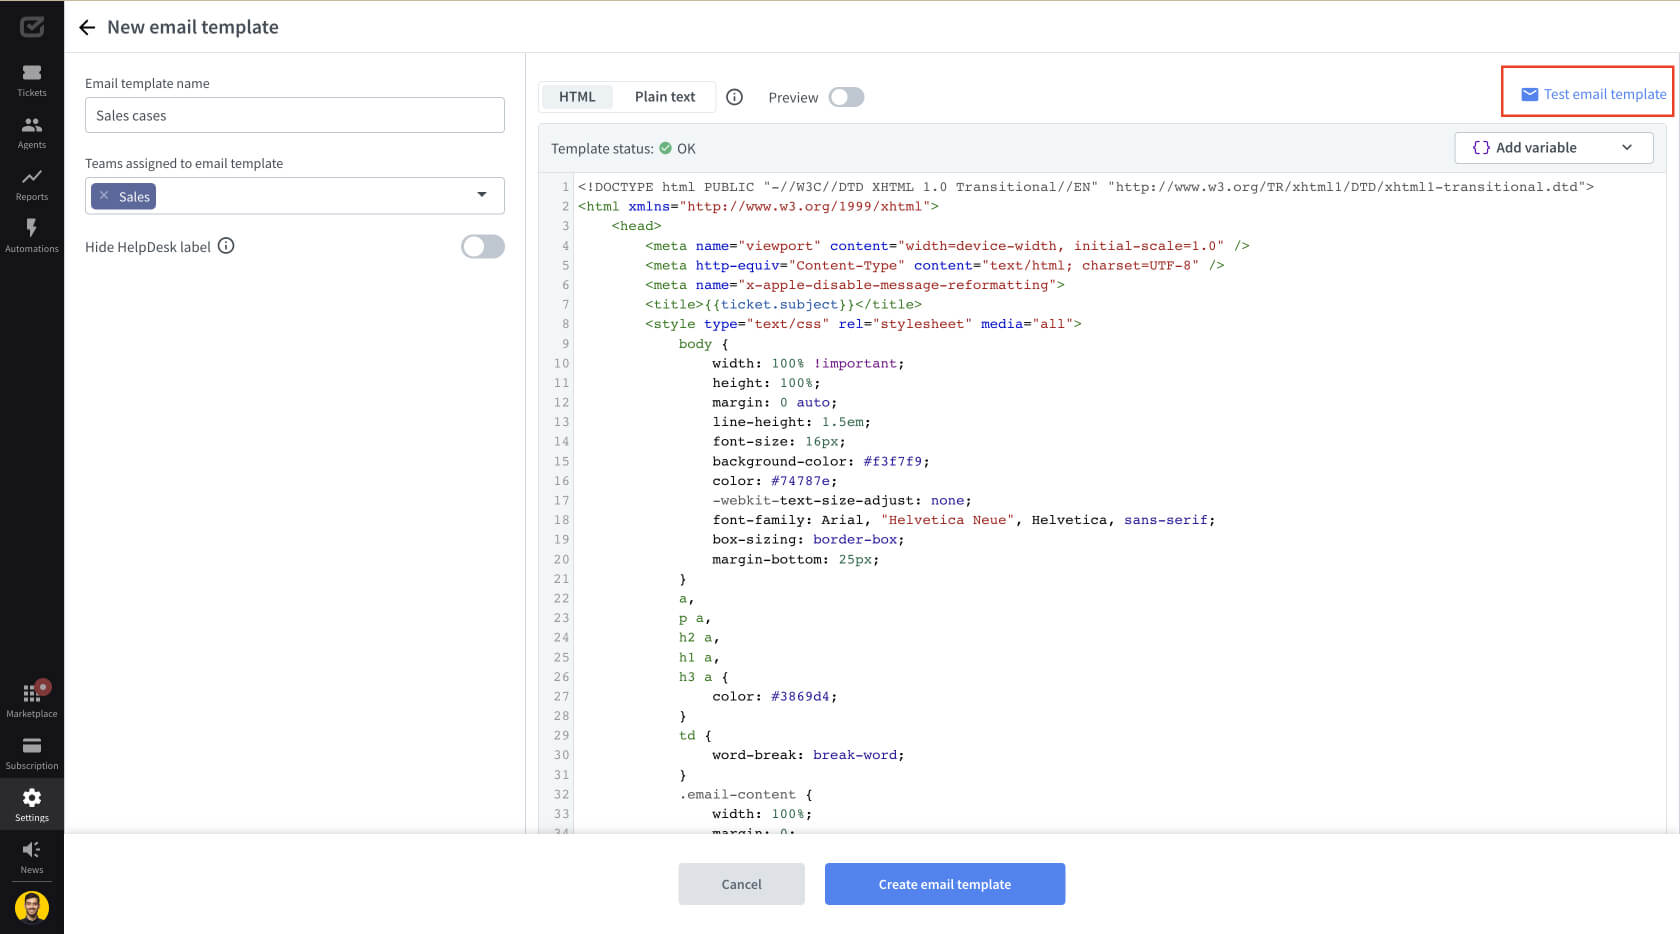Click the info icon next to Plain text

(x=734, y=97)
